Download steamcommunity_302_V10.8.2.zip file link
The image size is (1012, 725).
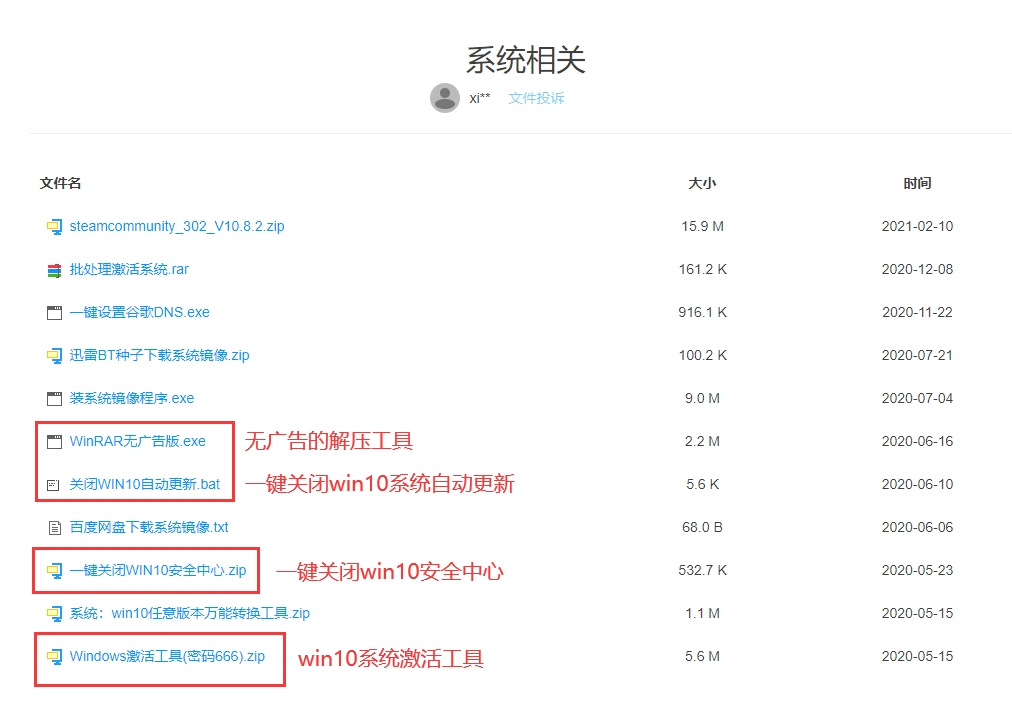pos(177,226)
